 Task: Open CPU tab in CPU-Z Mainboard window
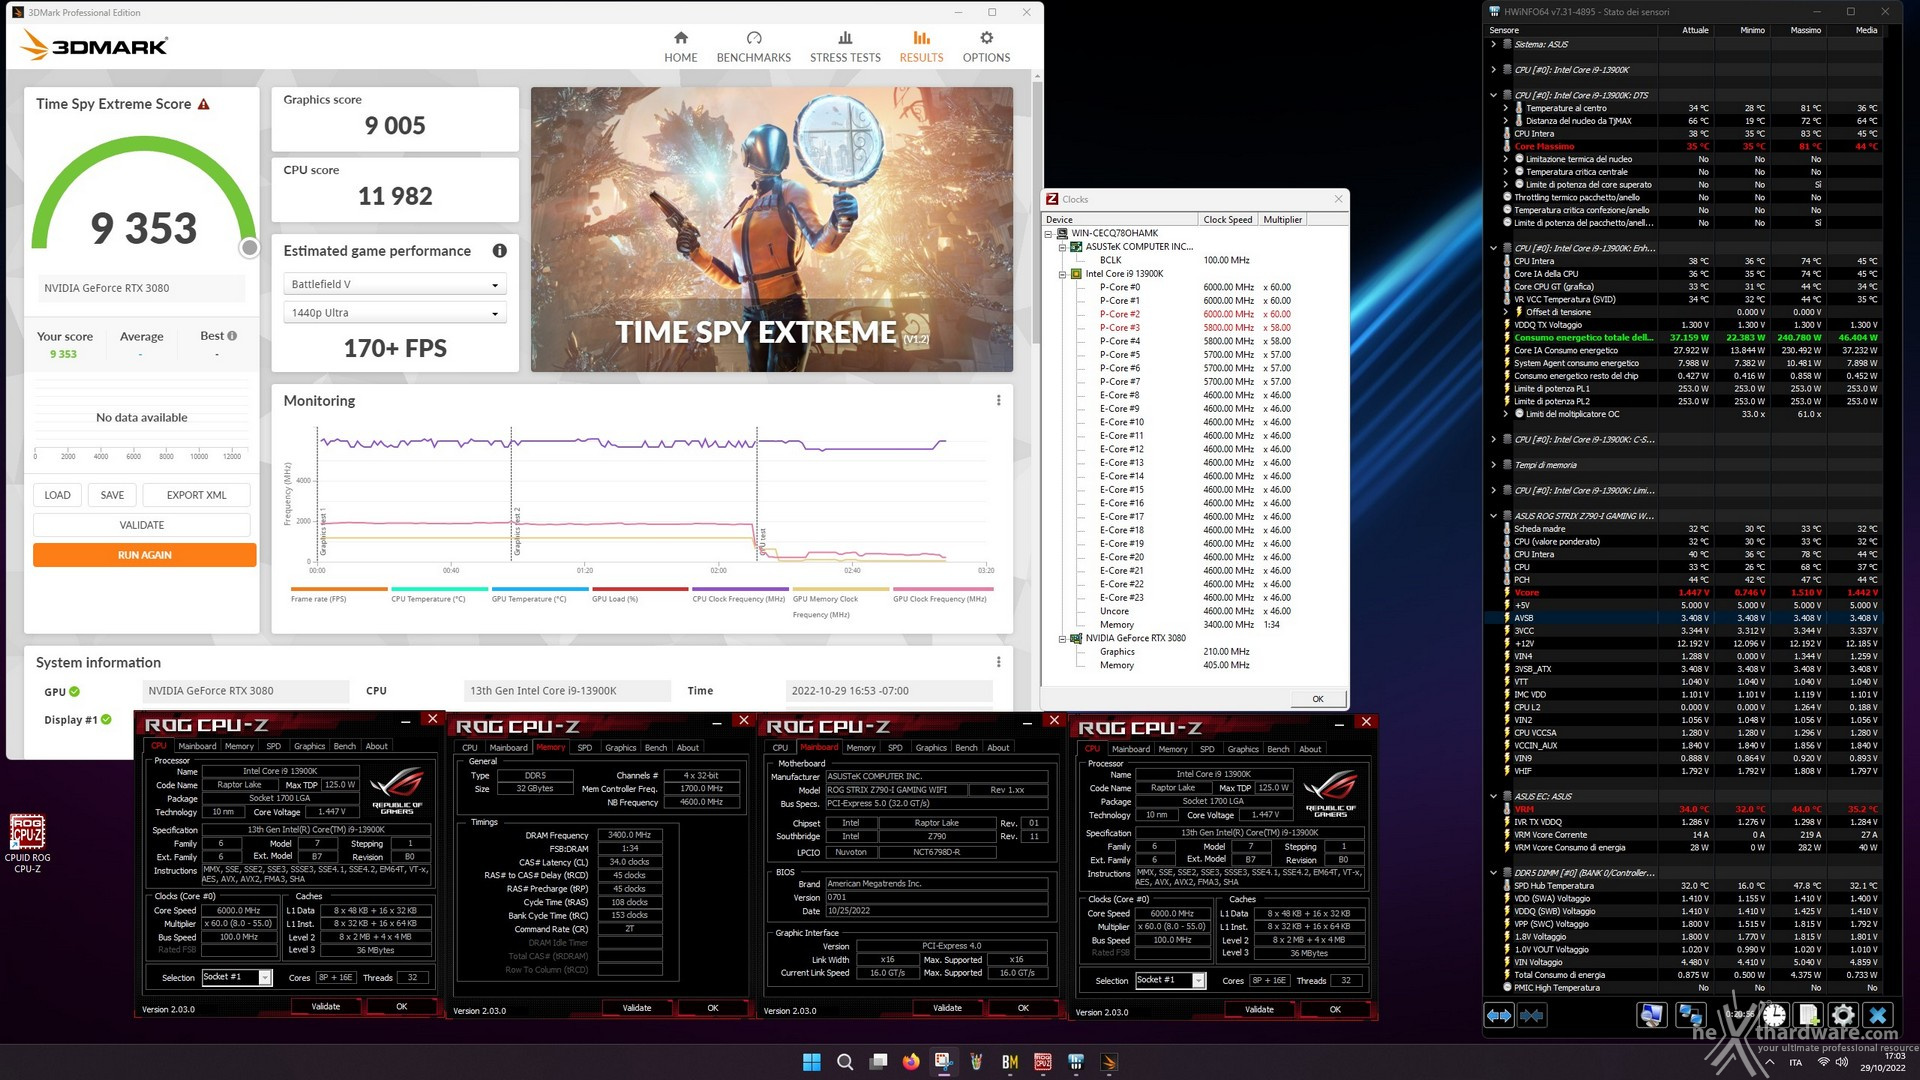(780, 748)
